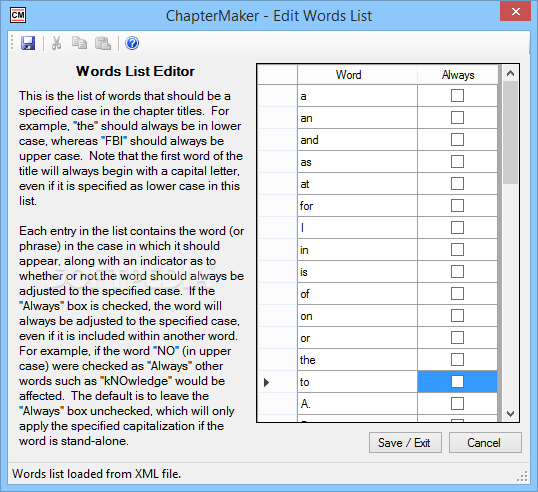Toggle the Always checkbox for "and"

(457, 140)
